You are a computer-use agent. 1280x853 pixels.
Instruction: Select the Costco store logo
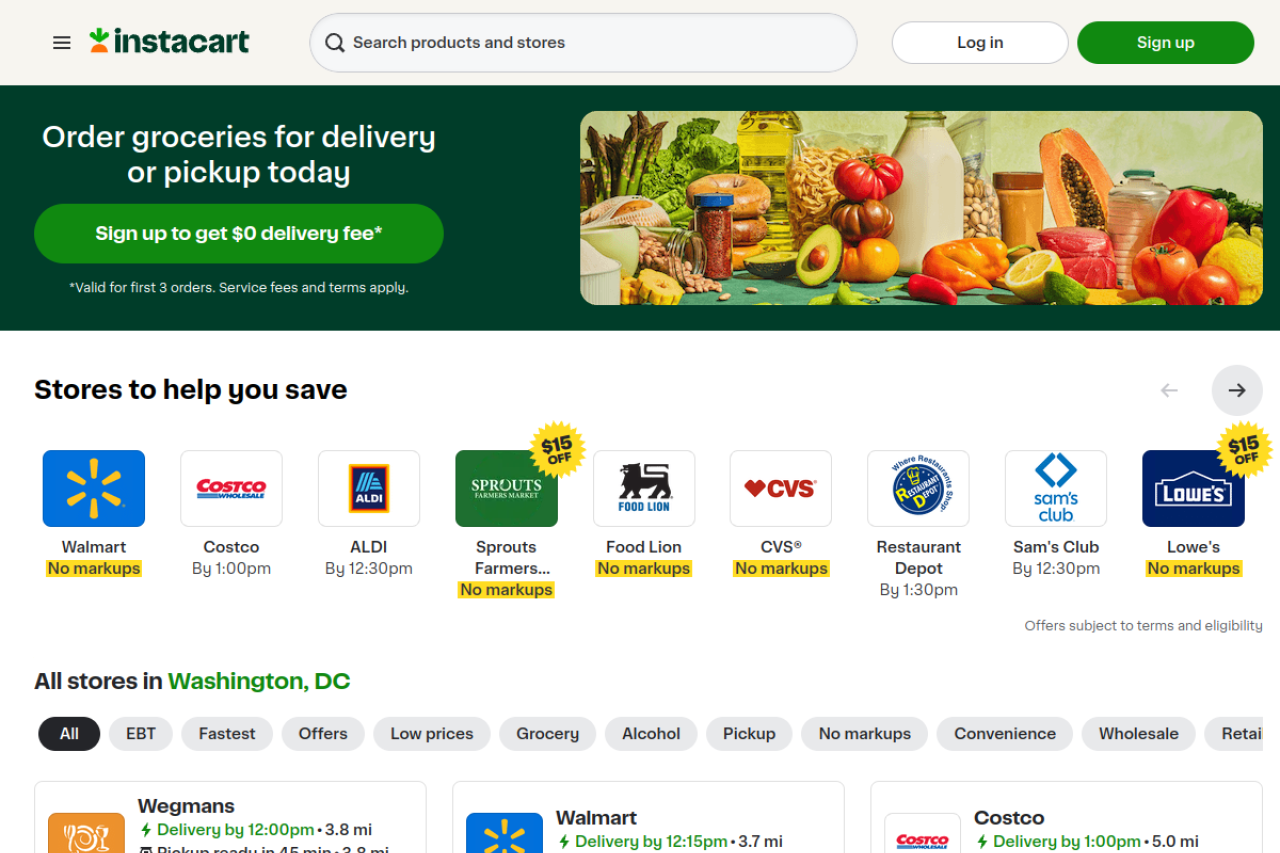click(231, 488)
